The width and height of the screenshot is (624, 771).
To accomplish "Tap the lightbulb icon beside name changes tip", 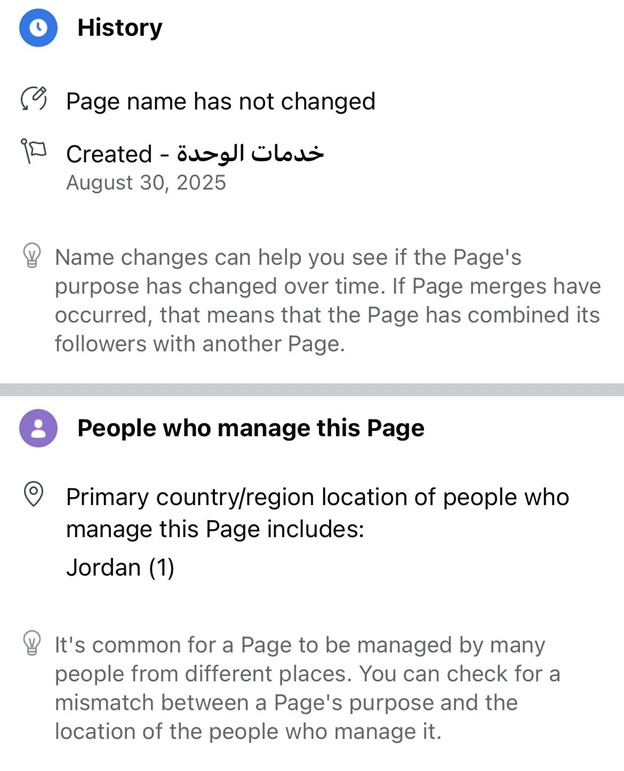I will 31,257.
